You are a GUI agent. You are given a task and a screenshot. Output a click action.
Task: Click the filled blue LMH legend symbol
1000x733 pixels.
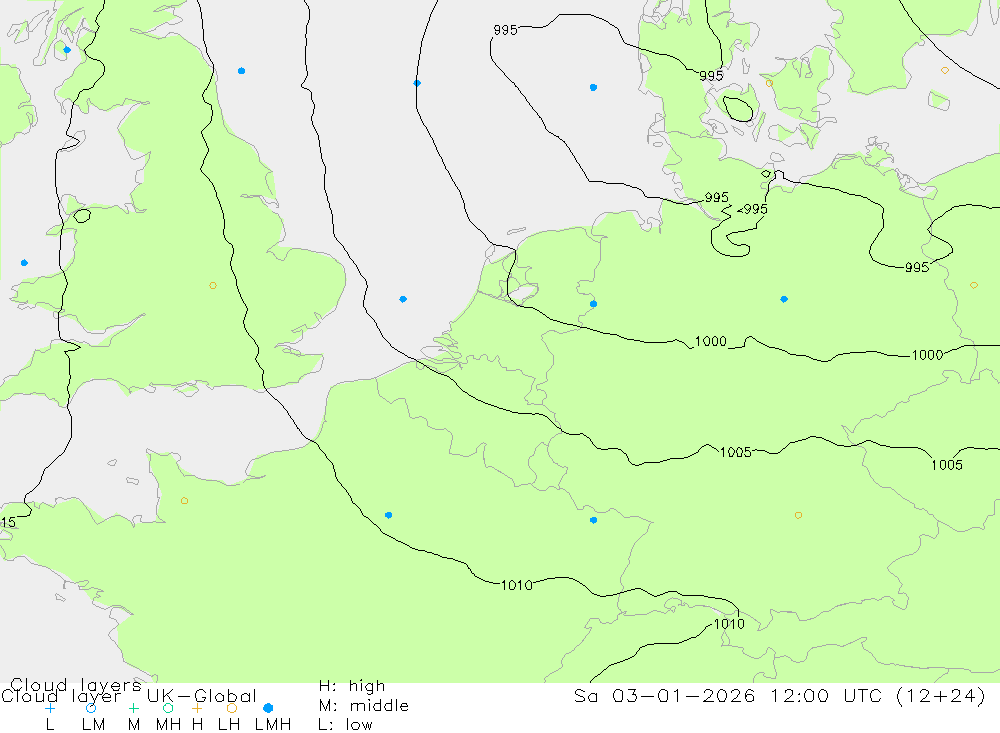click(268, 708)
